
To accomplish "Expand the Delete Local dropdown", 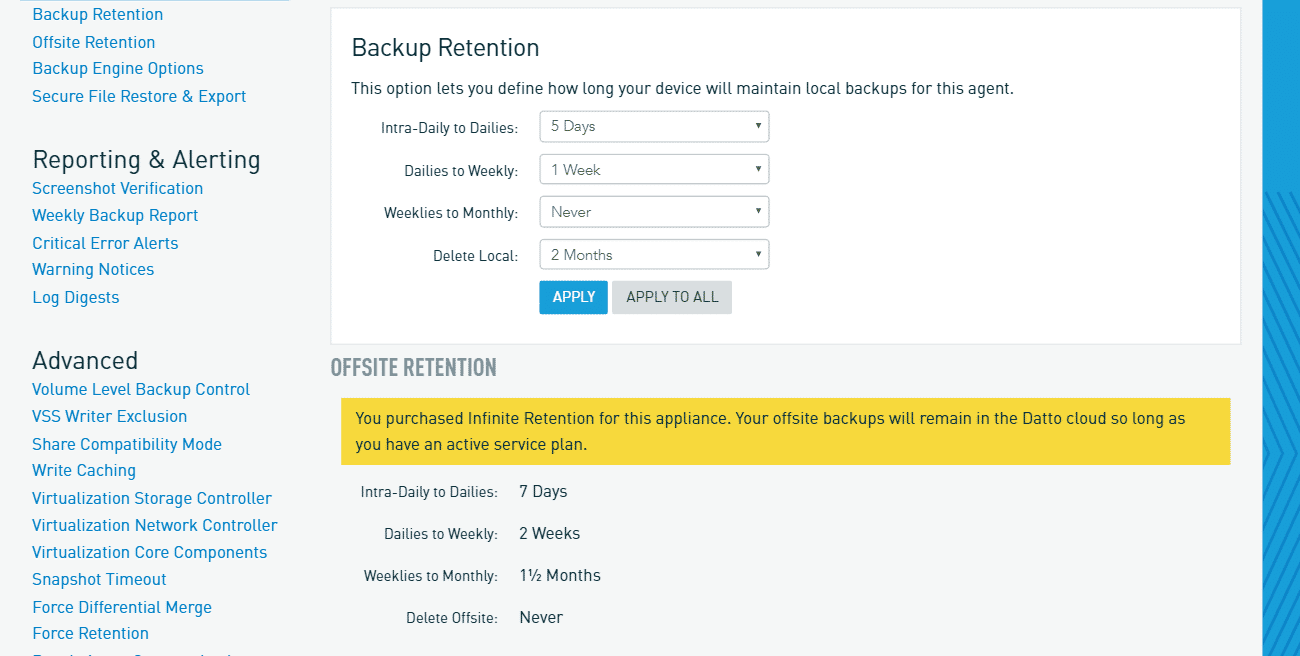I will coord(653,255).
